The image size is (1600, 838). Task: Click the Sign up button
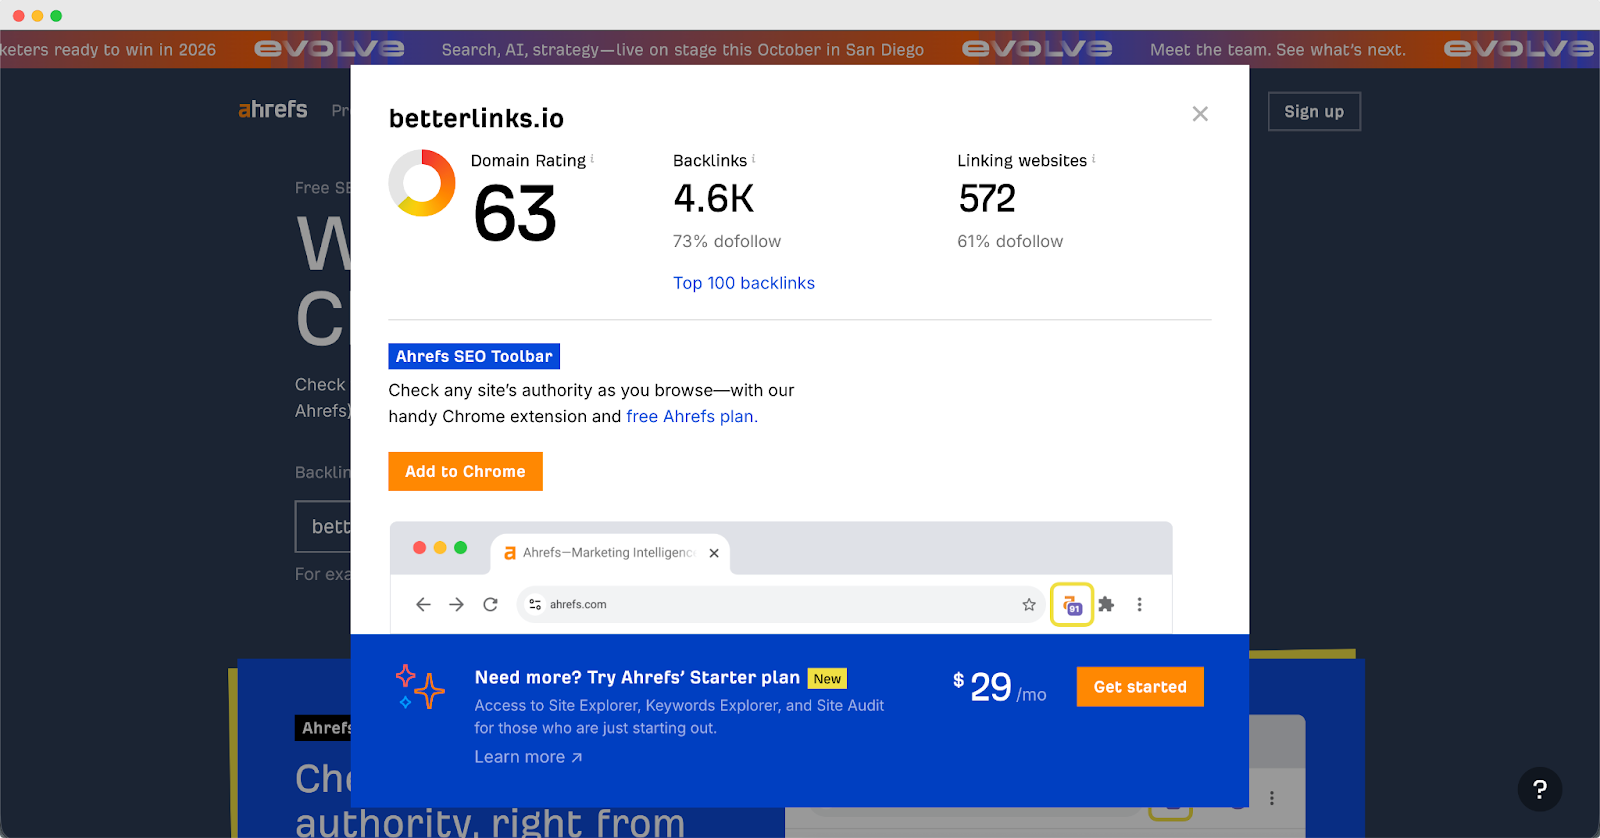point(1314,112)
